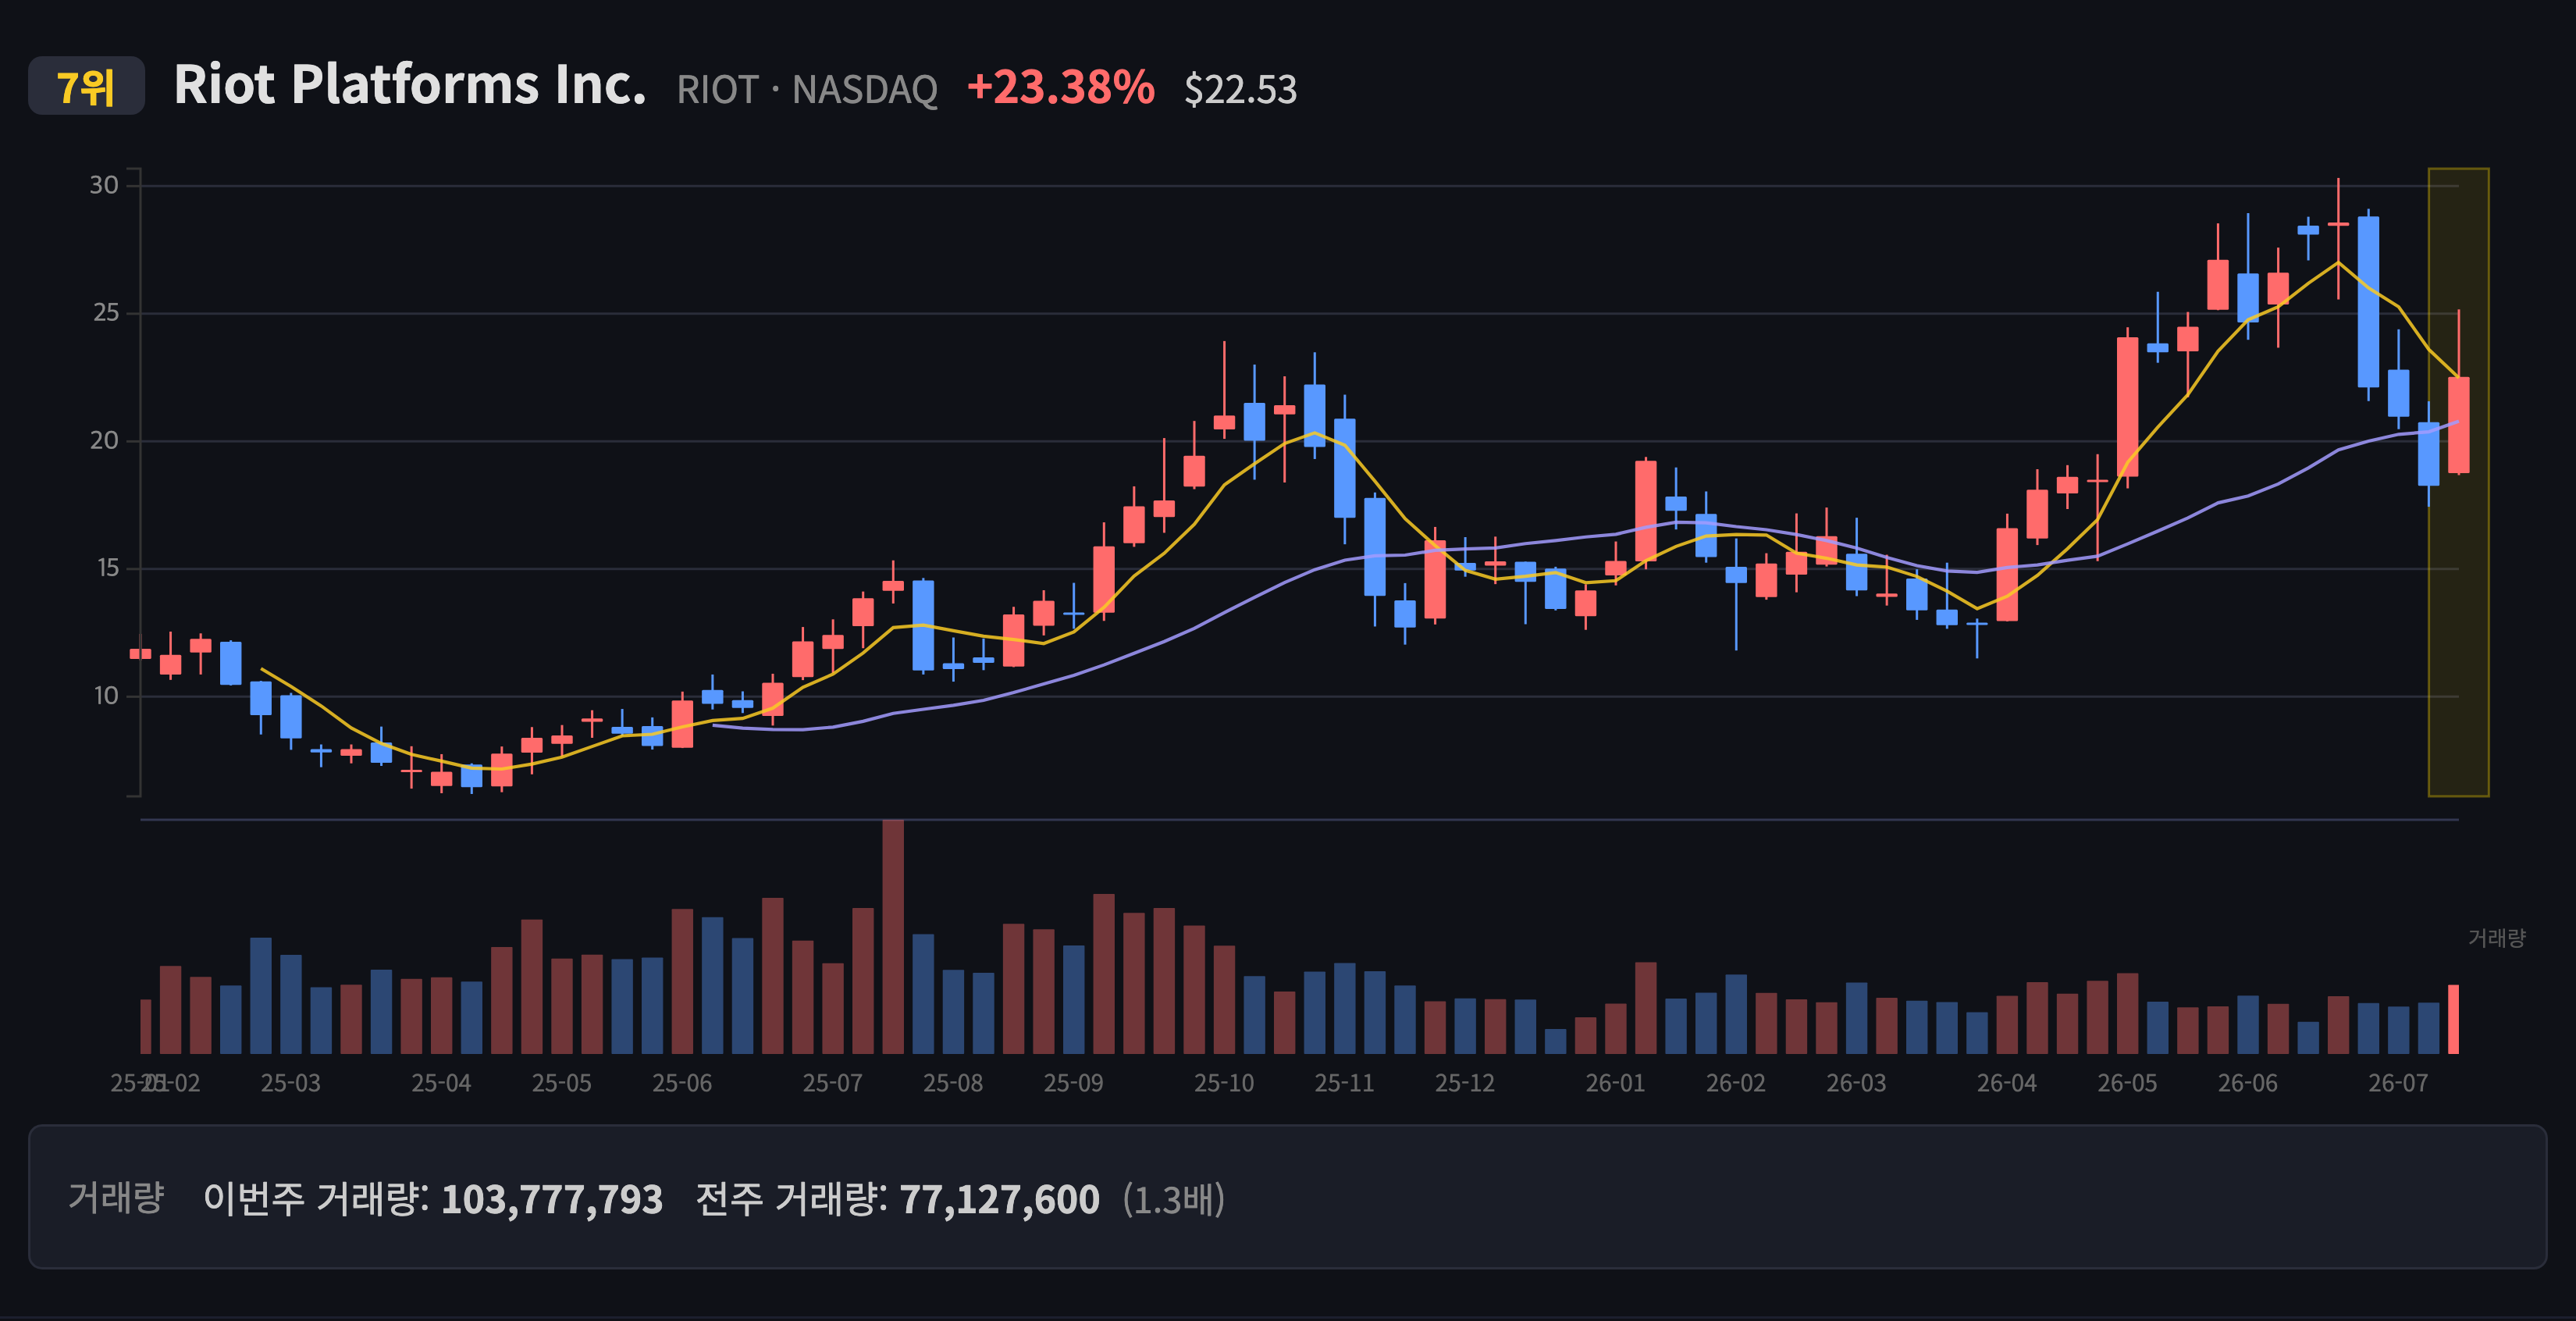Image resolution: width=2576 pixels, height=1321 pixels.
Task: Click the latest candle in the highlighted week
Action: click(x=2459, y=425)
